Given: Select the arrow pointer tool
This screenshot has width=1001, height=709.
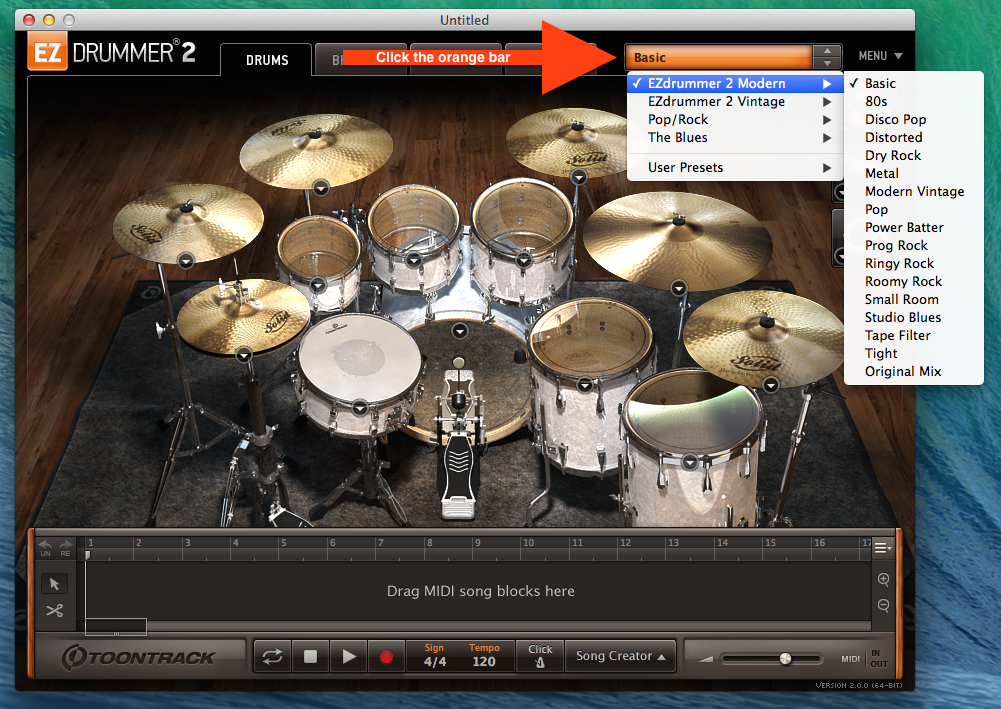Looking at the screenshot, I should tap(54, 584).
